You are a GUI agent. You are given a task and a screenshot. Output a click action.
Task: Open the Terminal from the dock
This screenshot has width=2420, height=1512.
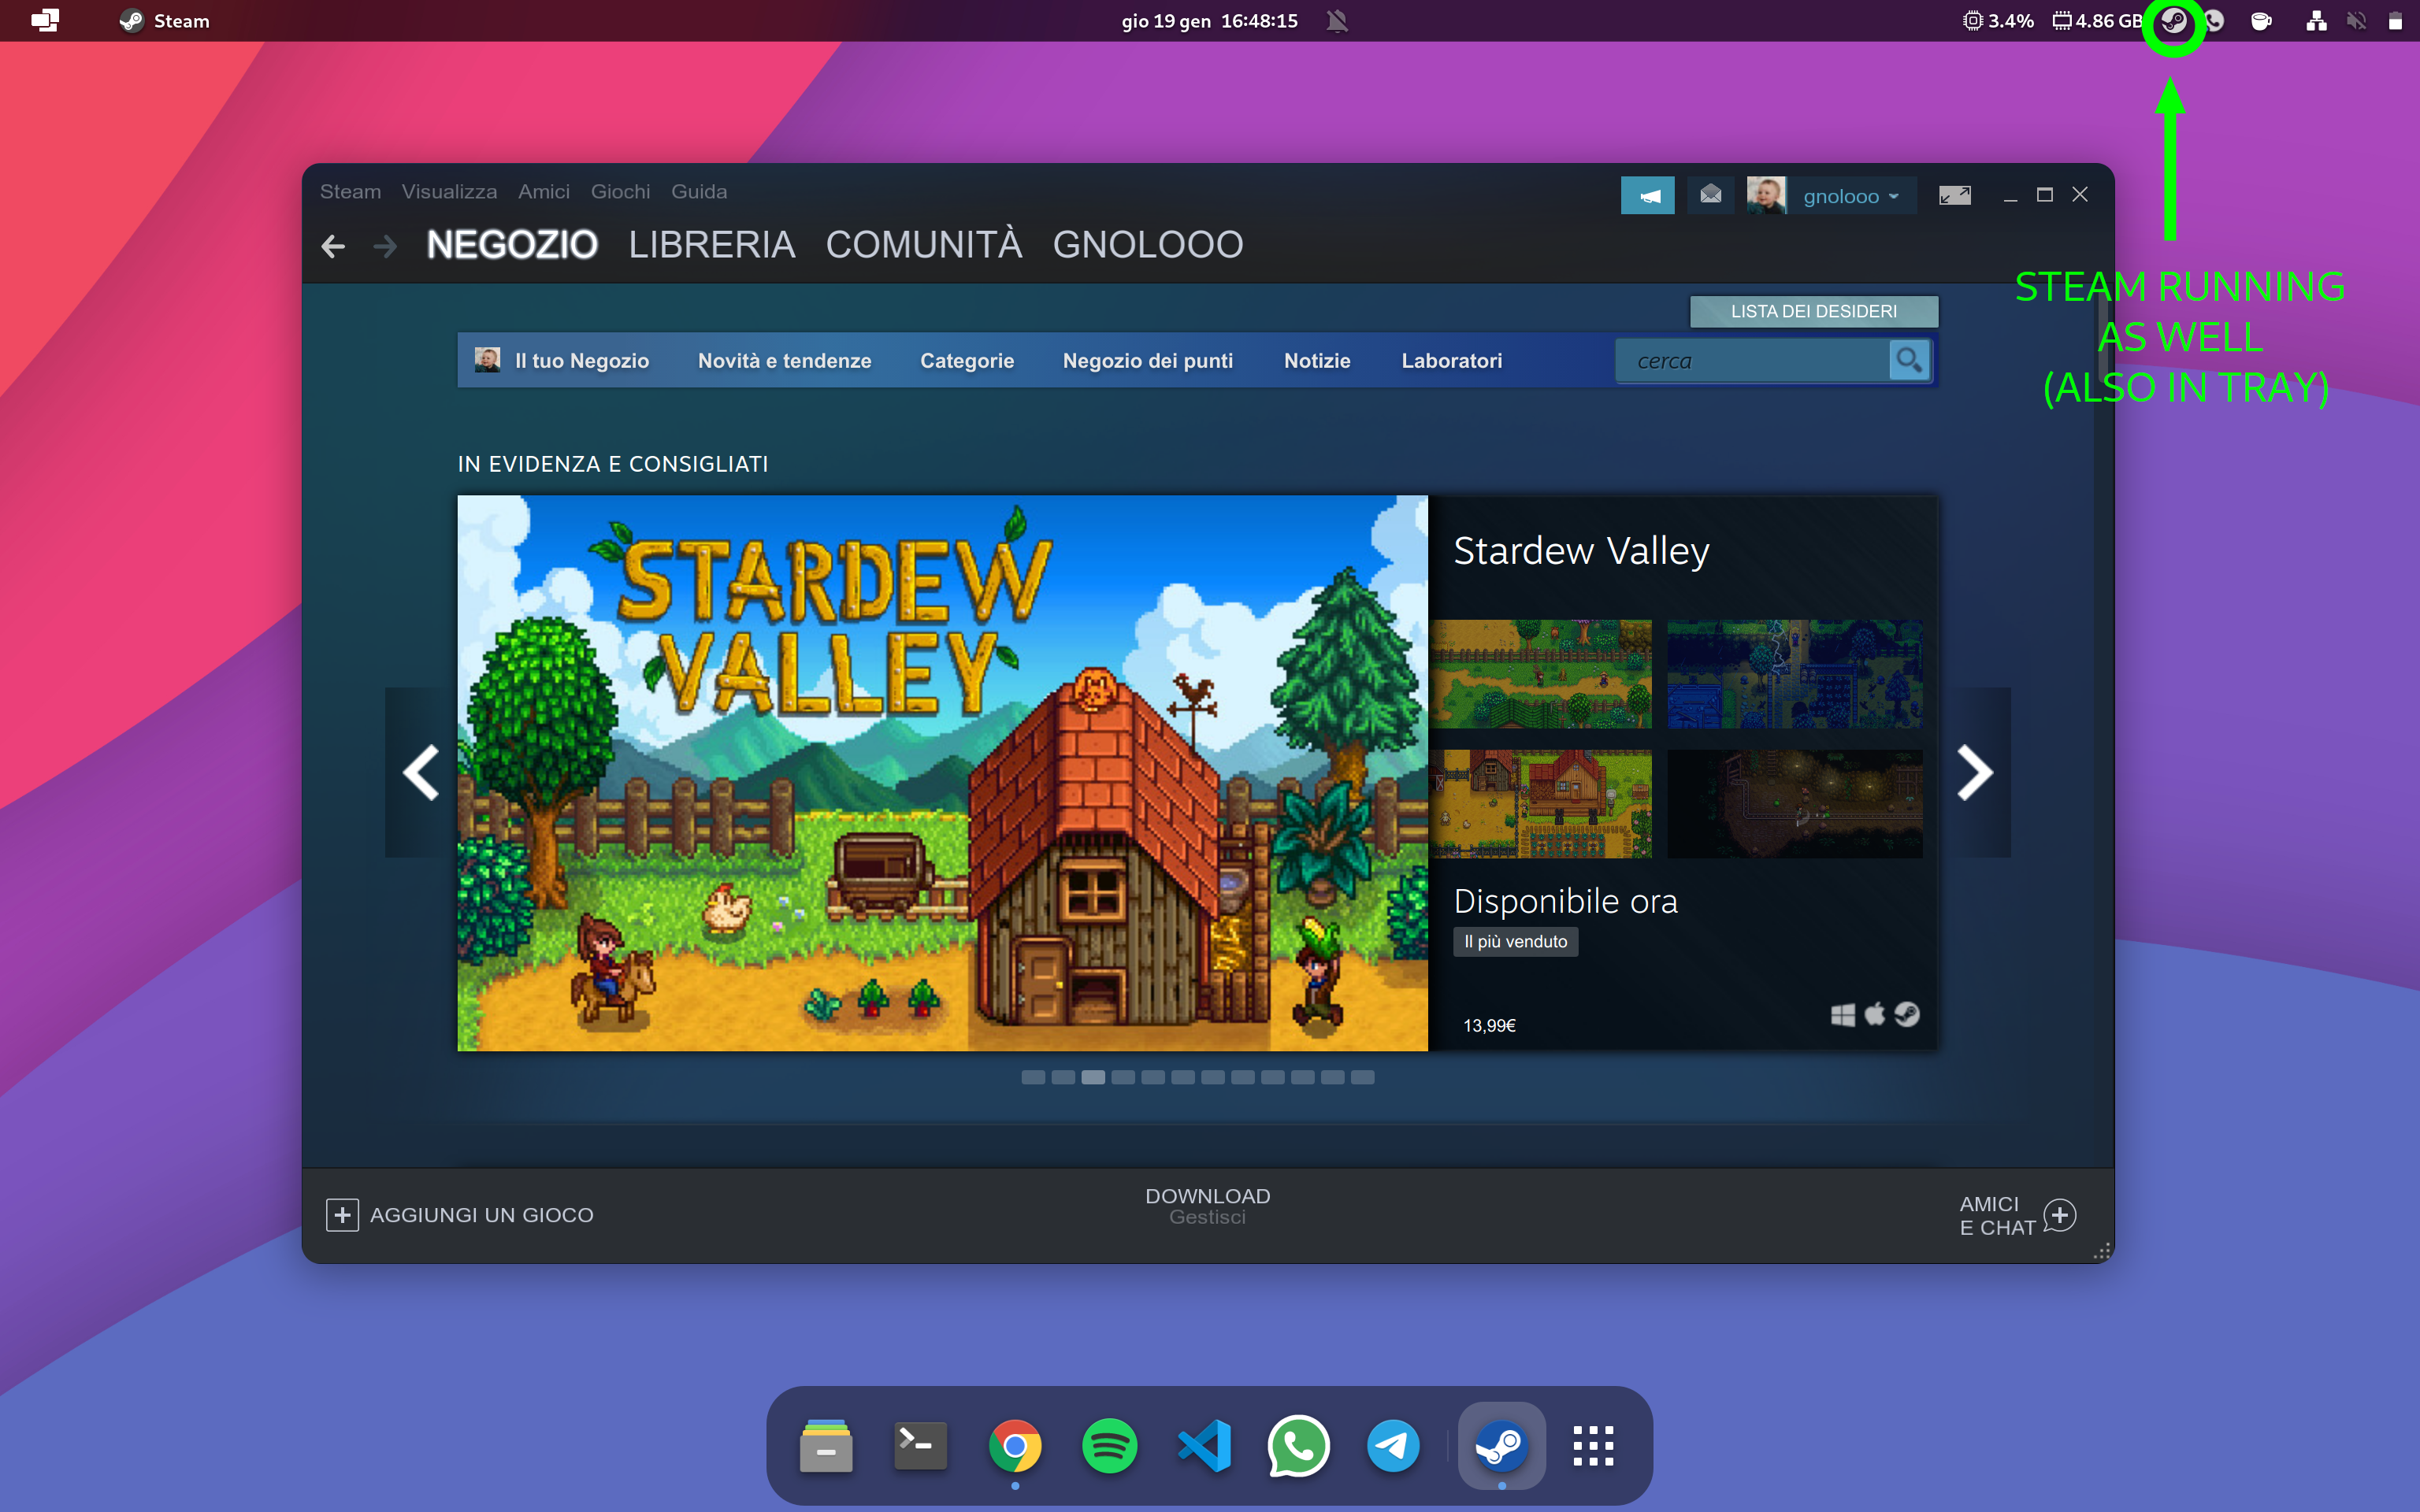920,1446
